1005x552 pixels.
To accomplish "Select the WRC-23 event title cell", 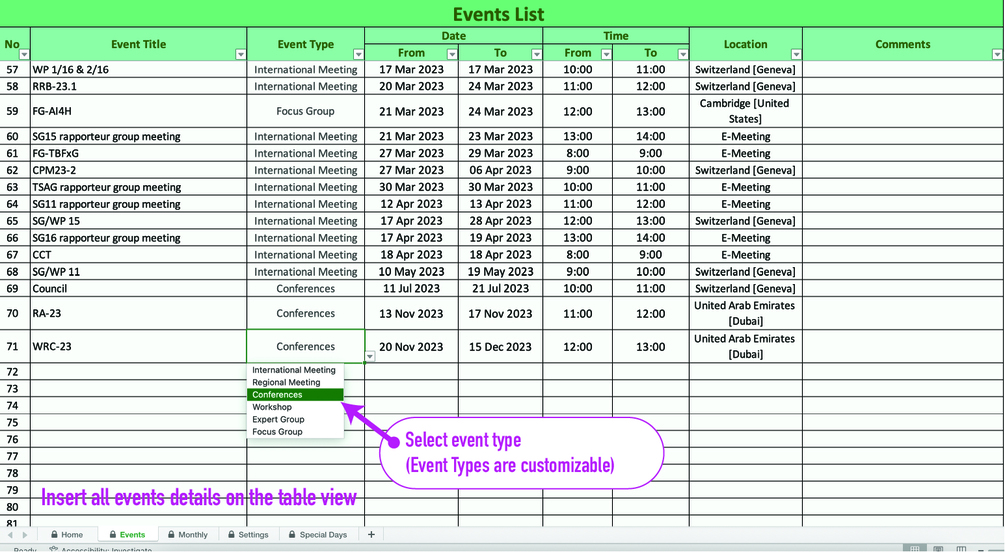I will (138, 346).
